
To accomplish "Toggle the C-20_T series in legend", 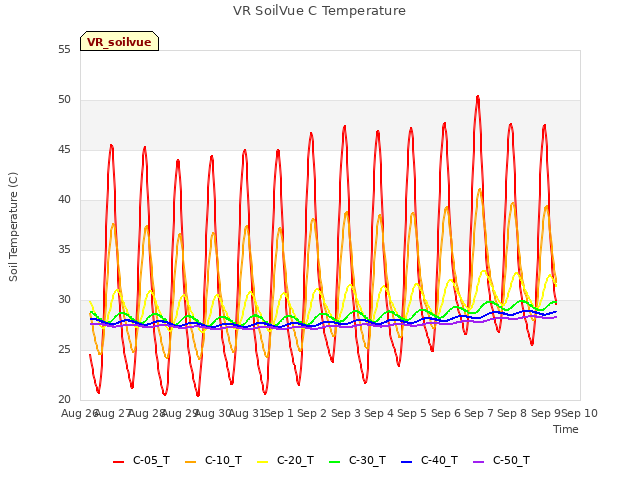I will (286, 460).
